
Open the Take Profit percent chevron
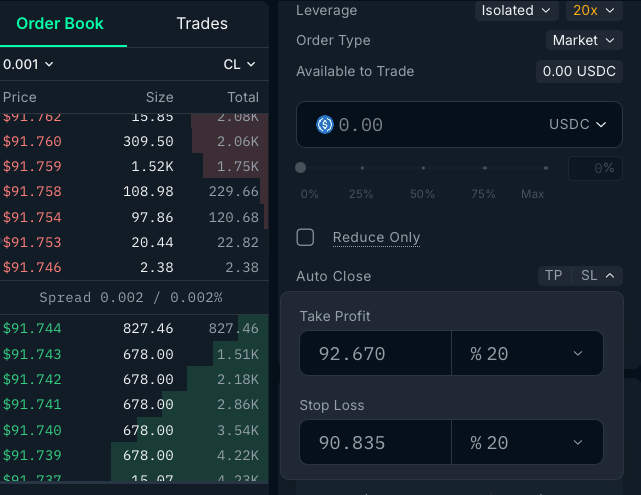click(x=578, y=354)
